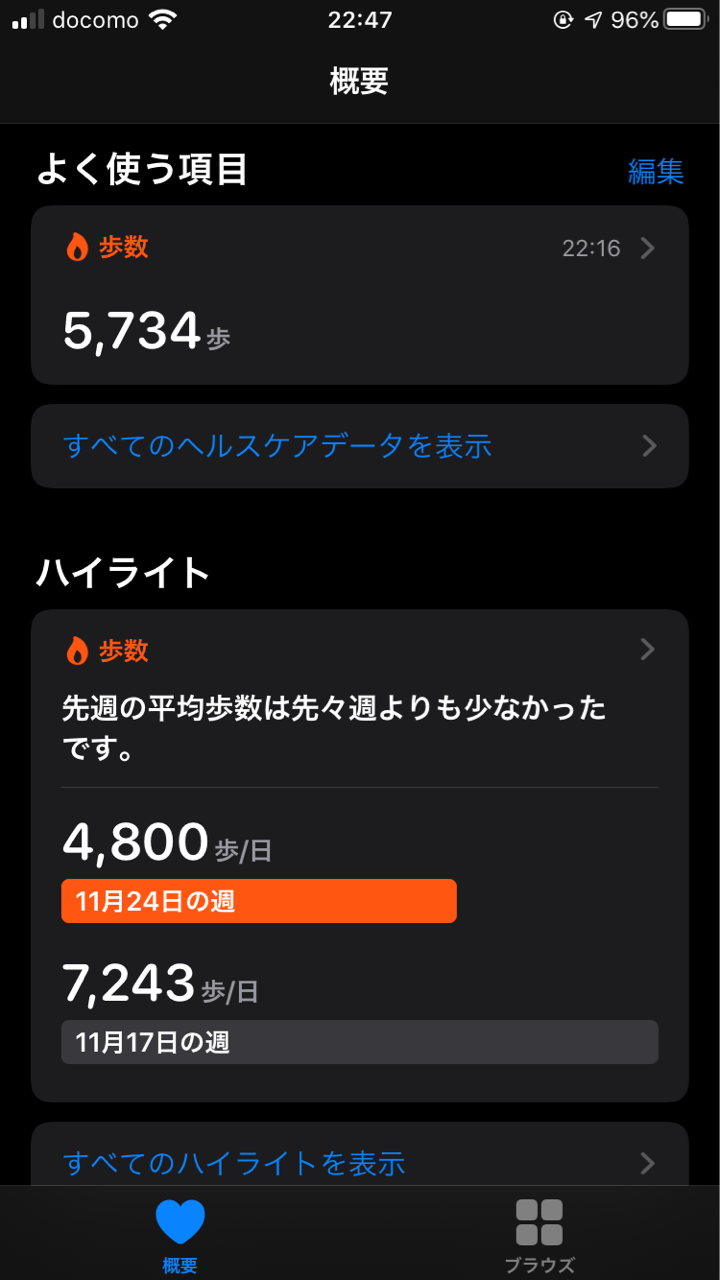Image resolution: width=720 pixels, height=1280 pixels.
Task: Tap the rotation lock status icon
Action: coord(563,20)
